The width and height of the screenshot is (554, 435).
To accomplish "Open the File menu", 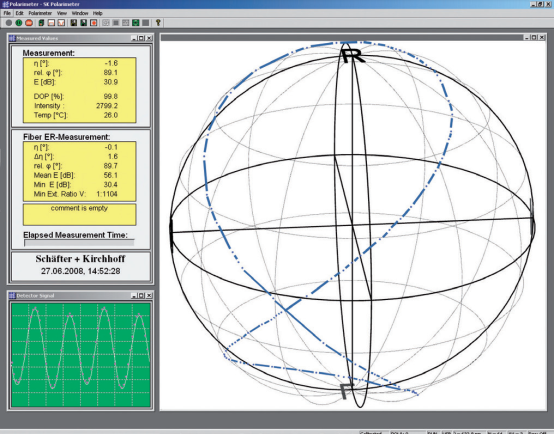I will 7,13.
